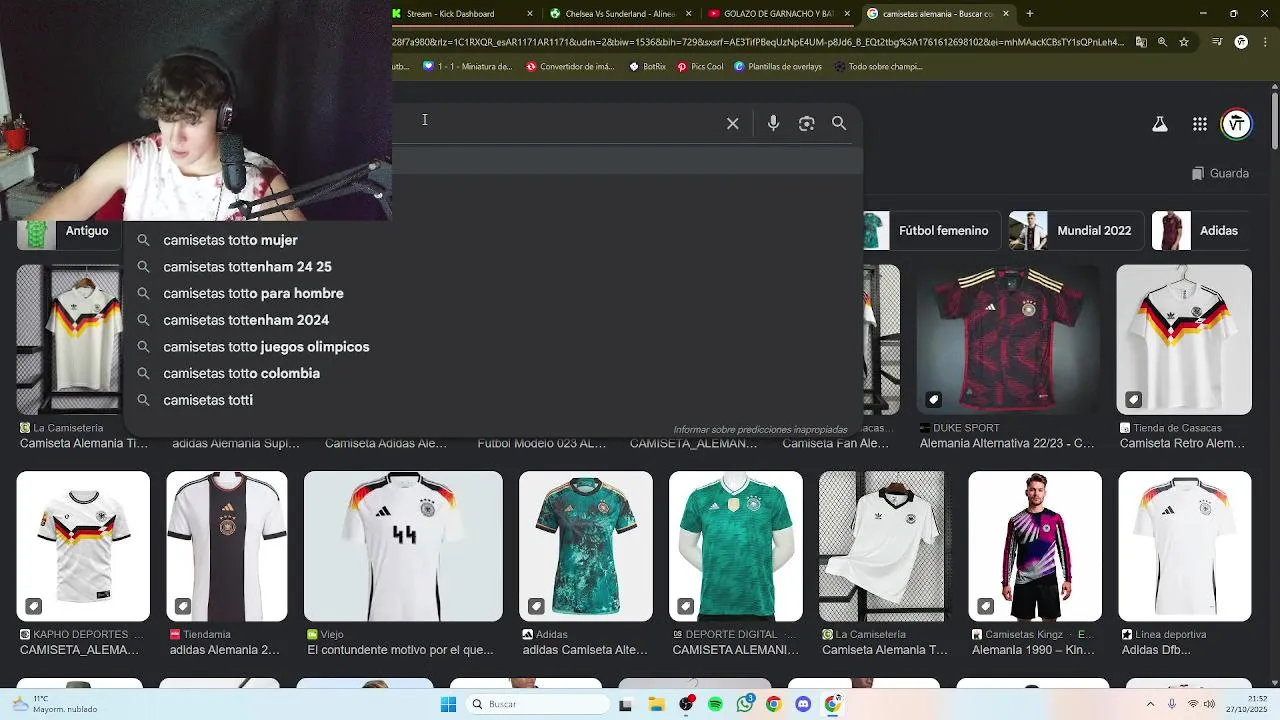Image resolution: width=1280 pixels, height=720 pixels.
Task: Click the translate page icon in address bar
Action: coord(1142,42)
